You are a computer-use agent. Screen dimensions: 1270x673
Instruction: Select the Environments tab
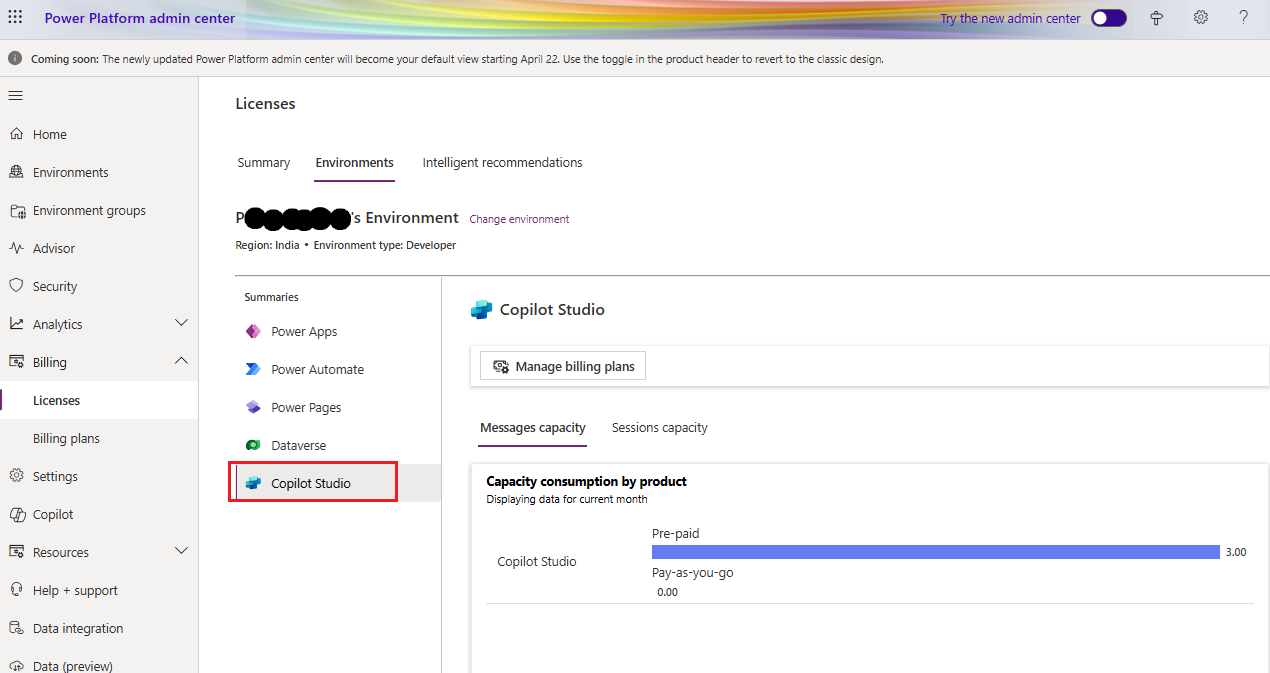pos(355,162)
